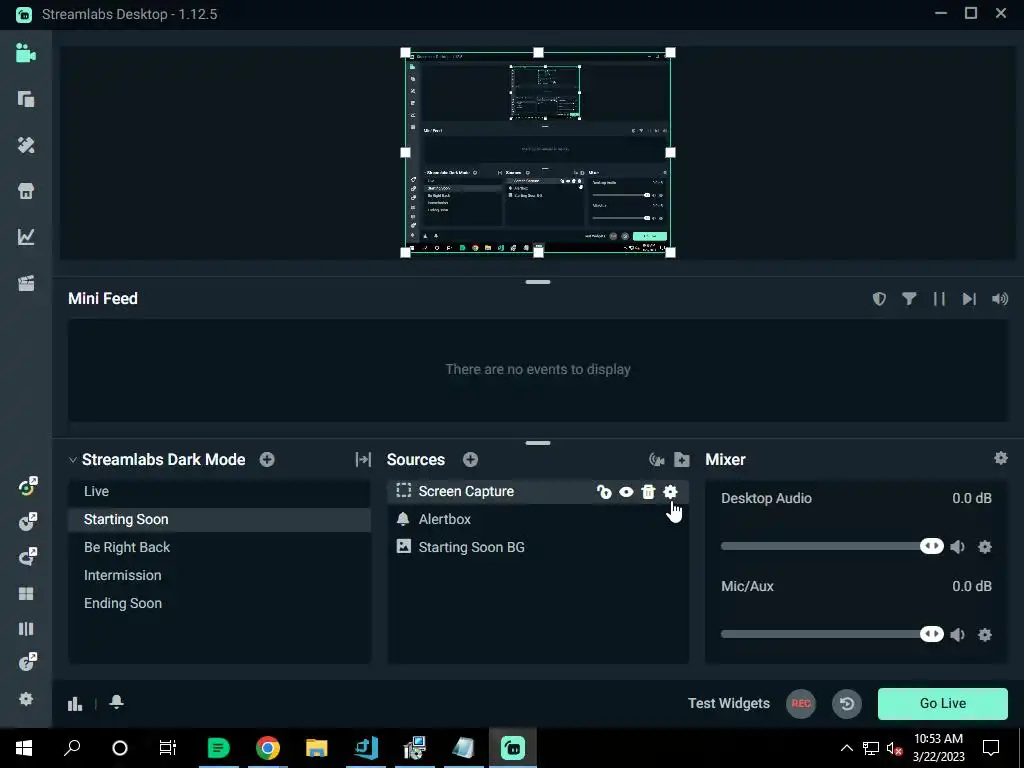Toggle the replay buffer button
This screenshot has height=768, width=1024.
[x=847, y=703]
